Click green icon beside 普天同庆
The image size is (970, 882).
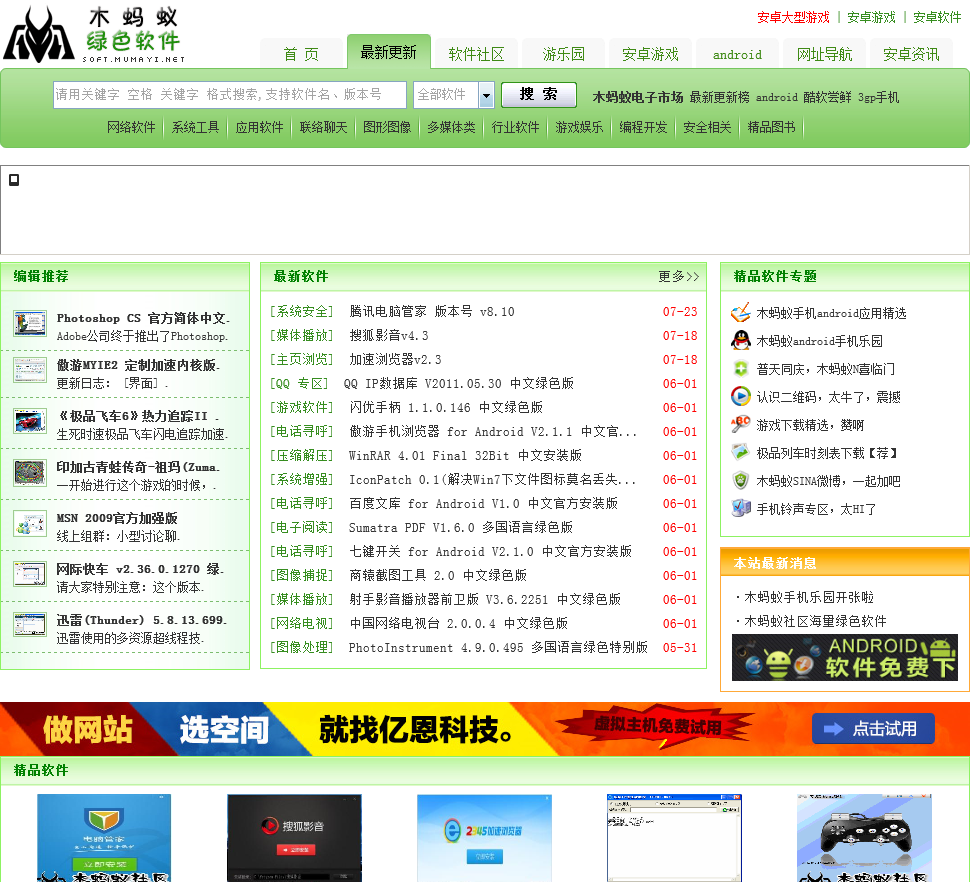740,369
